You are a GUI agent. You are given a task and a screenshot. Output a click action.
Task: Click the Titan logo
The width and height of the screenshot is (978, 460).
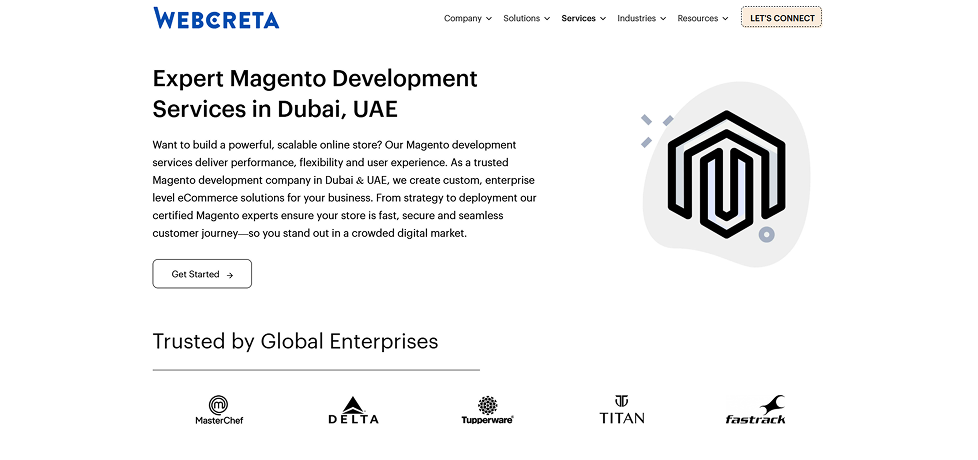(621, 410)
